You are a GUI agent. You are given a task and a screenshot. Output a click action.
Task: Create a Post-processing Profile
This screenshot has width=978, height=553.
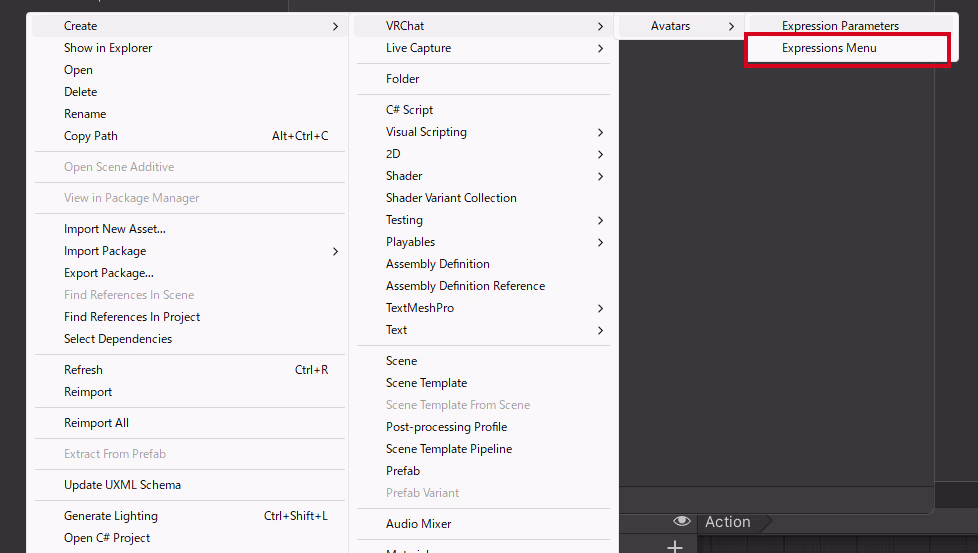483,427
